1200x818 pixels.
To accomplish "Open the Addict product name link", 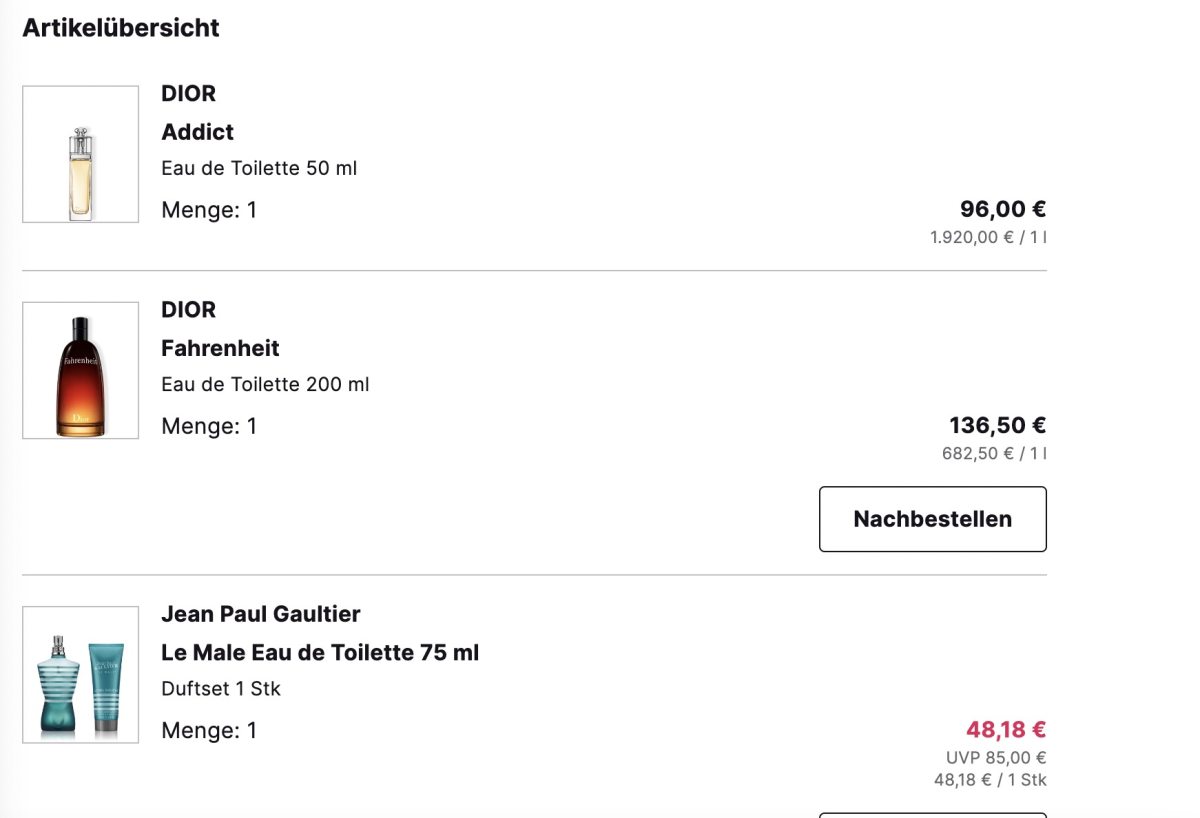I will (197, 132).
